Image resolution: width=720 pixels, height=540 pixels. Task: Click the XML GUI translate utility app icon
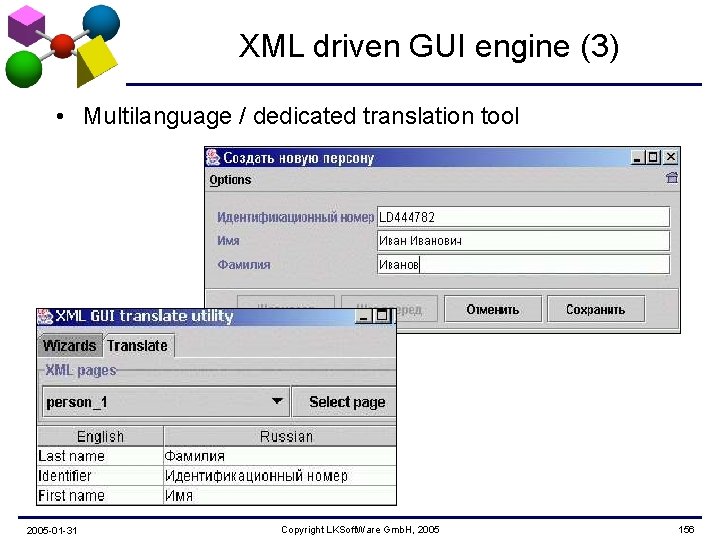click(45, 316)
